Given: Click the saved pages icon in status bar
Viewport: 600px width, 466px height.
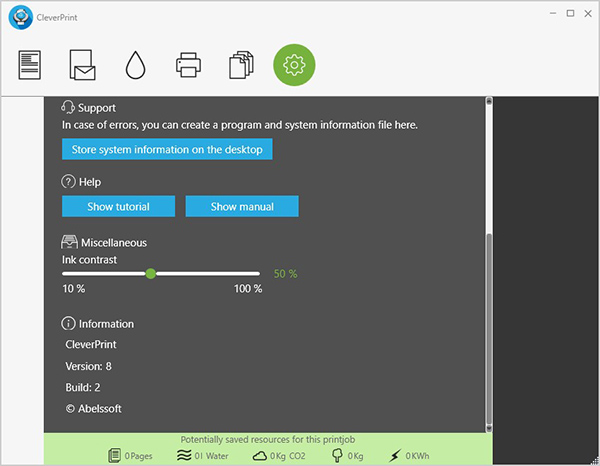Looking at the screenshot, I should pos(114,455).
